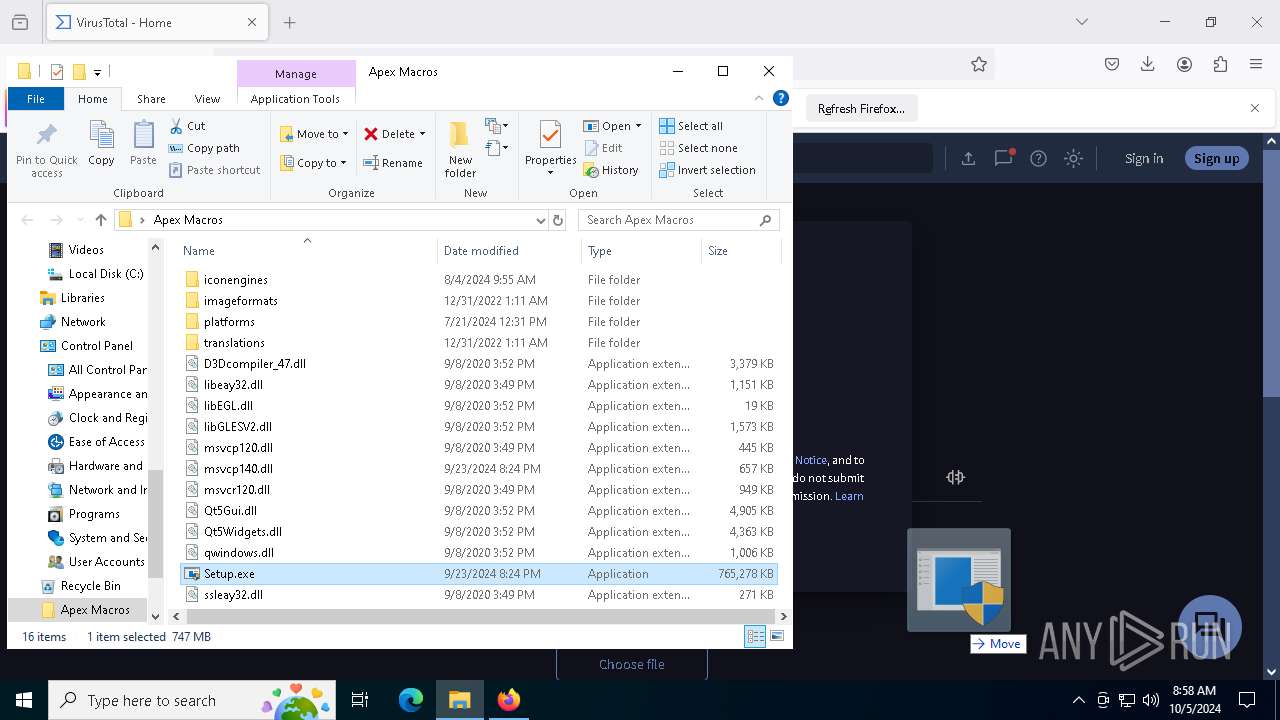This screenshot has width=1280, height=720.
Task: Toggle VirusTotal theme sun icon
Action: point(1073,158)
